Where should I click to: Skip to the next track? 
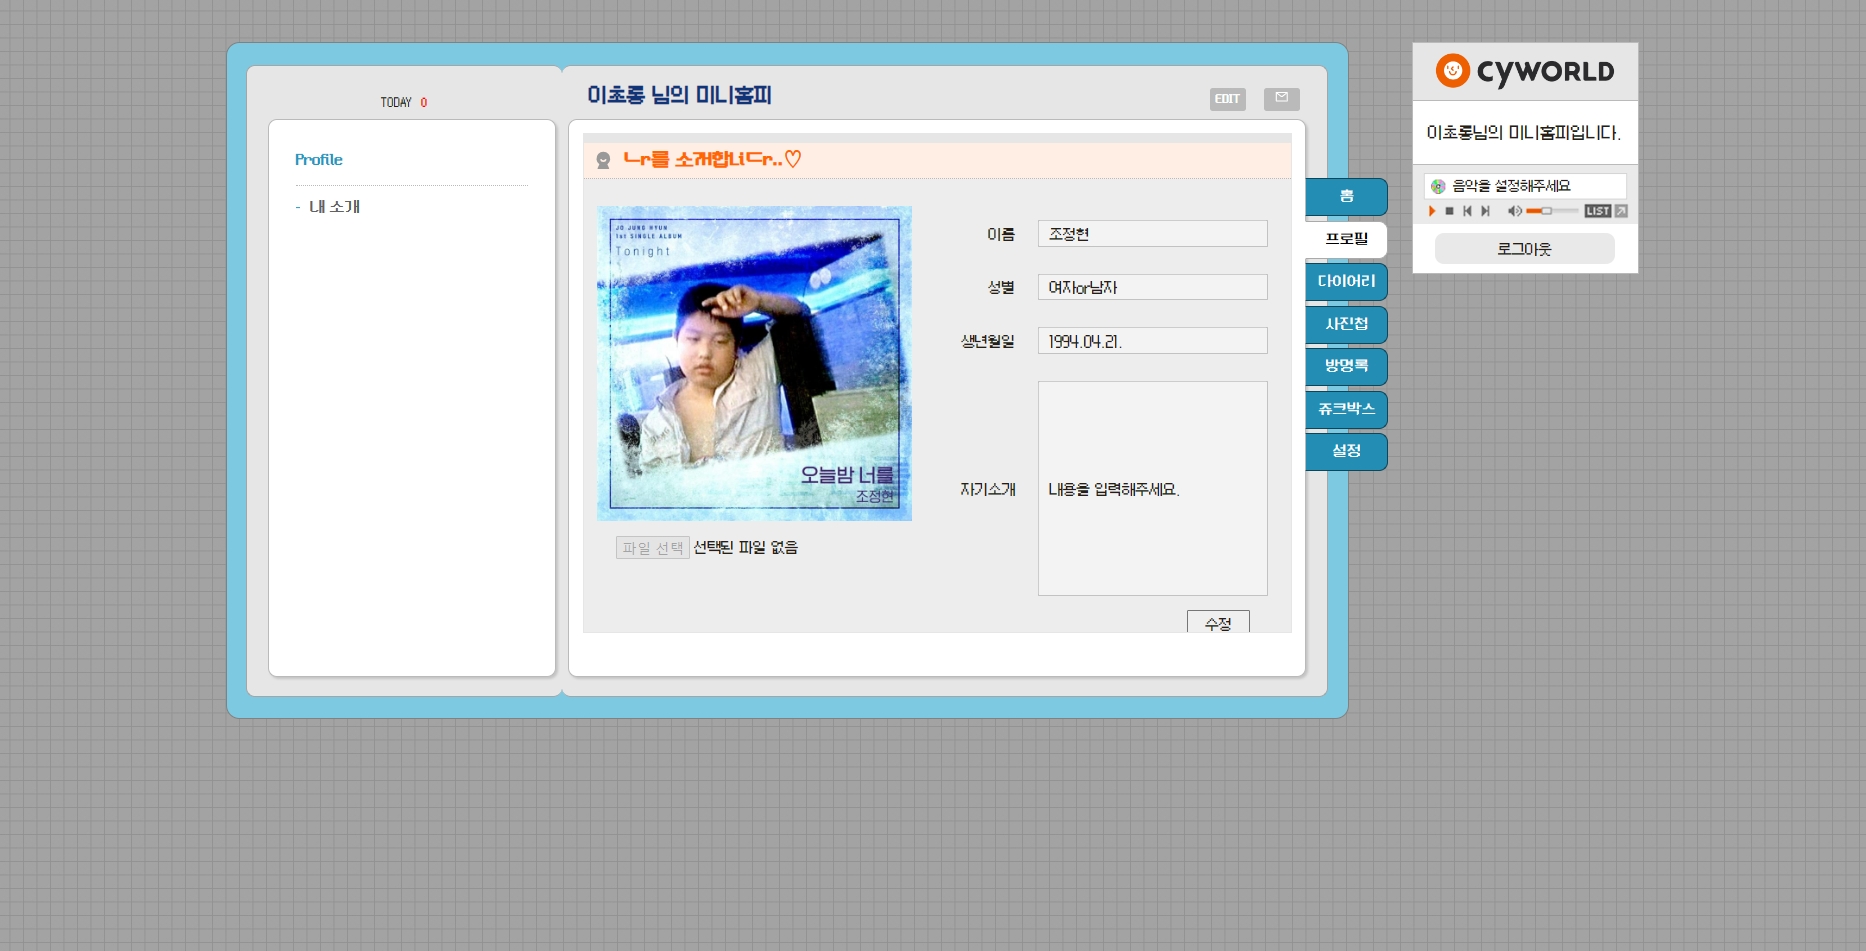(1485, 211)
